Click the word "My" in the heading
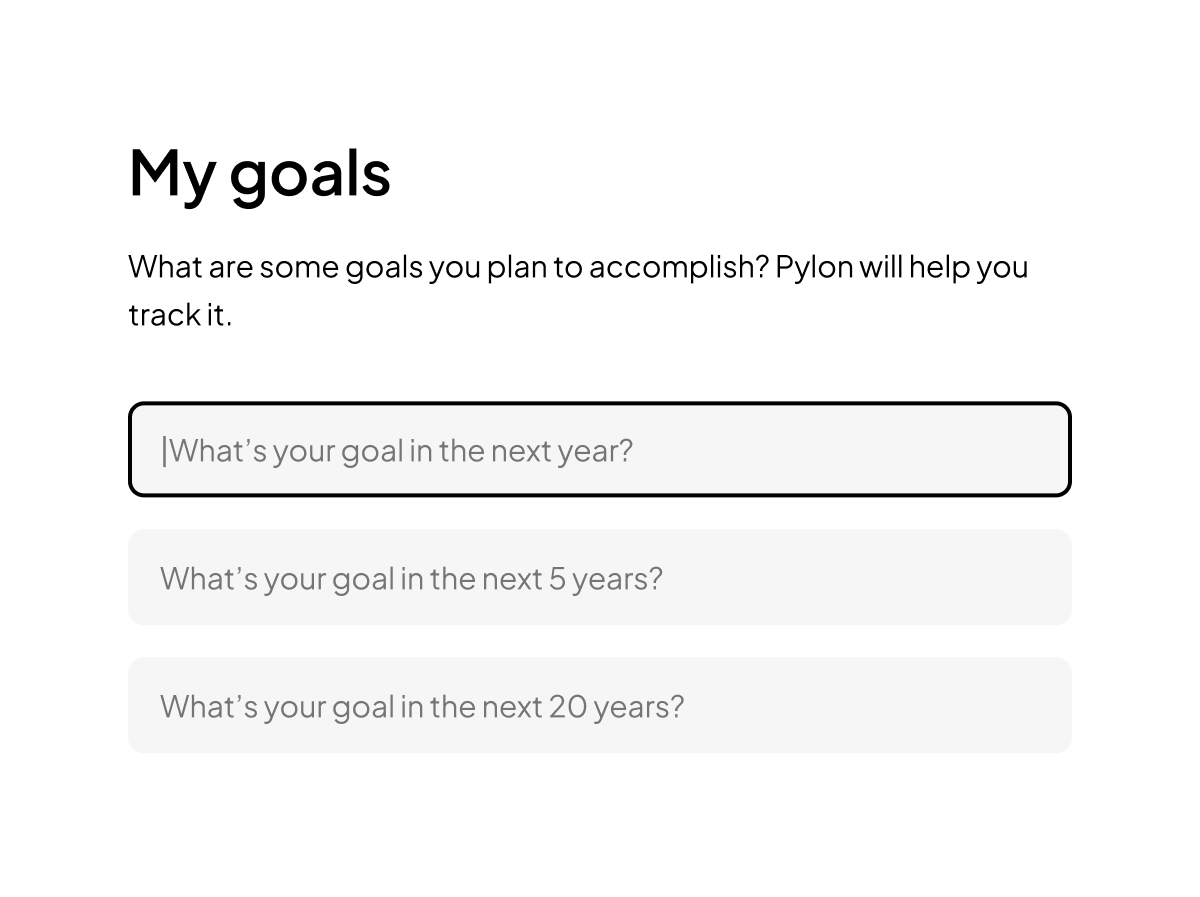The image size is (1200, 897). [x=172, y=174]
